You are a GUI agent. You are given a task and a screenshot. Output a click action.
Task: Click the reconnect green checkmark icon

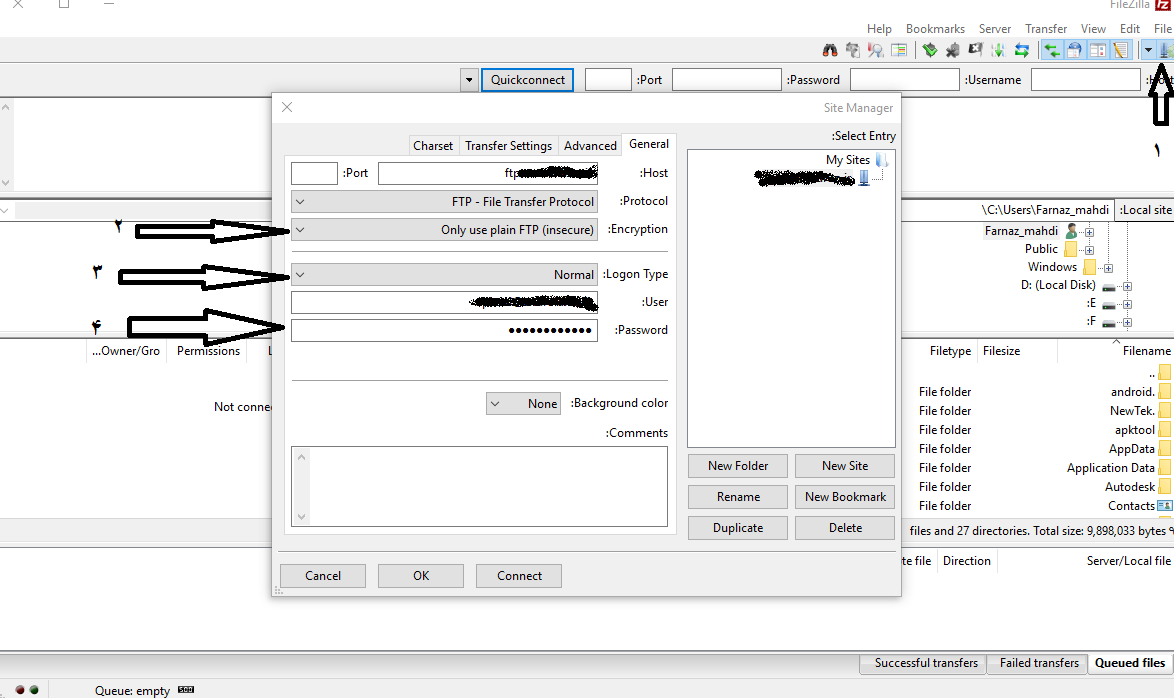929,50
